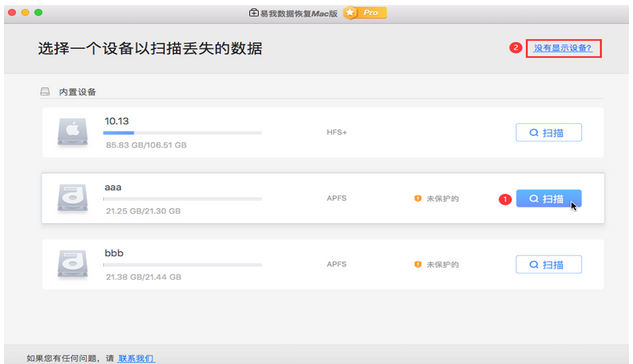Image resolution: width=633 pixels, height=364 pixels.
Task: Click the '85.83 GB/106.51 GB' size text
Action: pos(146,145)
